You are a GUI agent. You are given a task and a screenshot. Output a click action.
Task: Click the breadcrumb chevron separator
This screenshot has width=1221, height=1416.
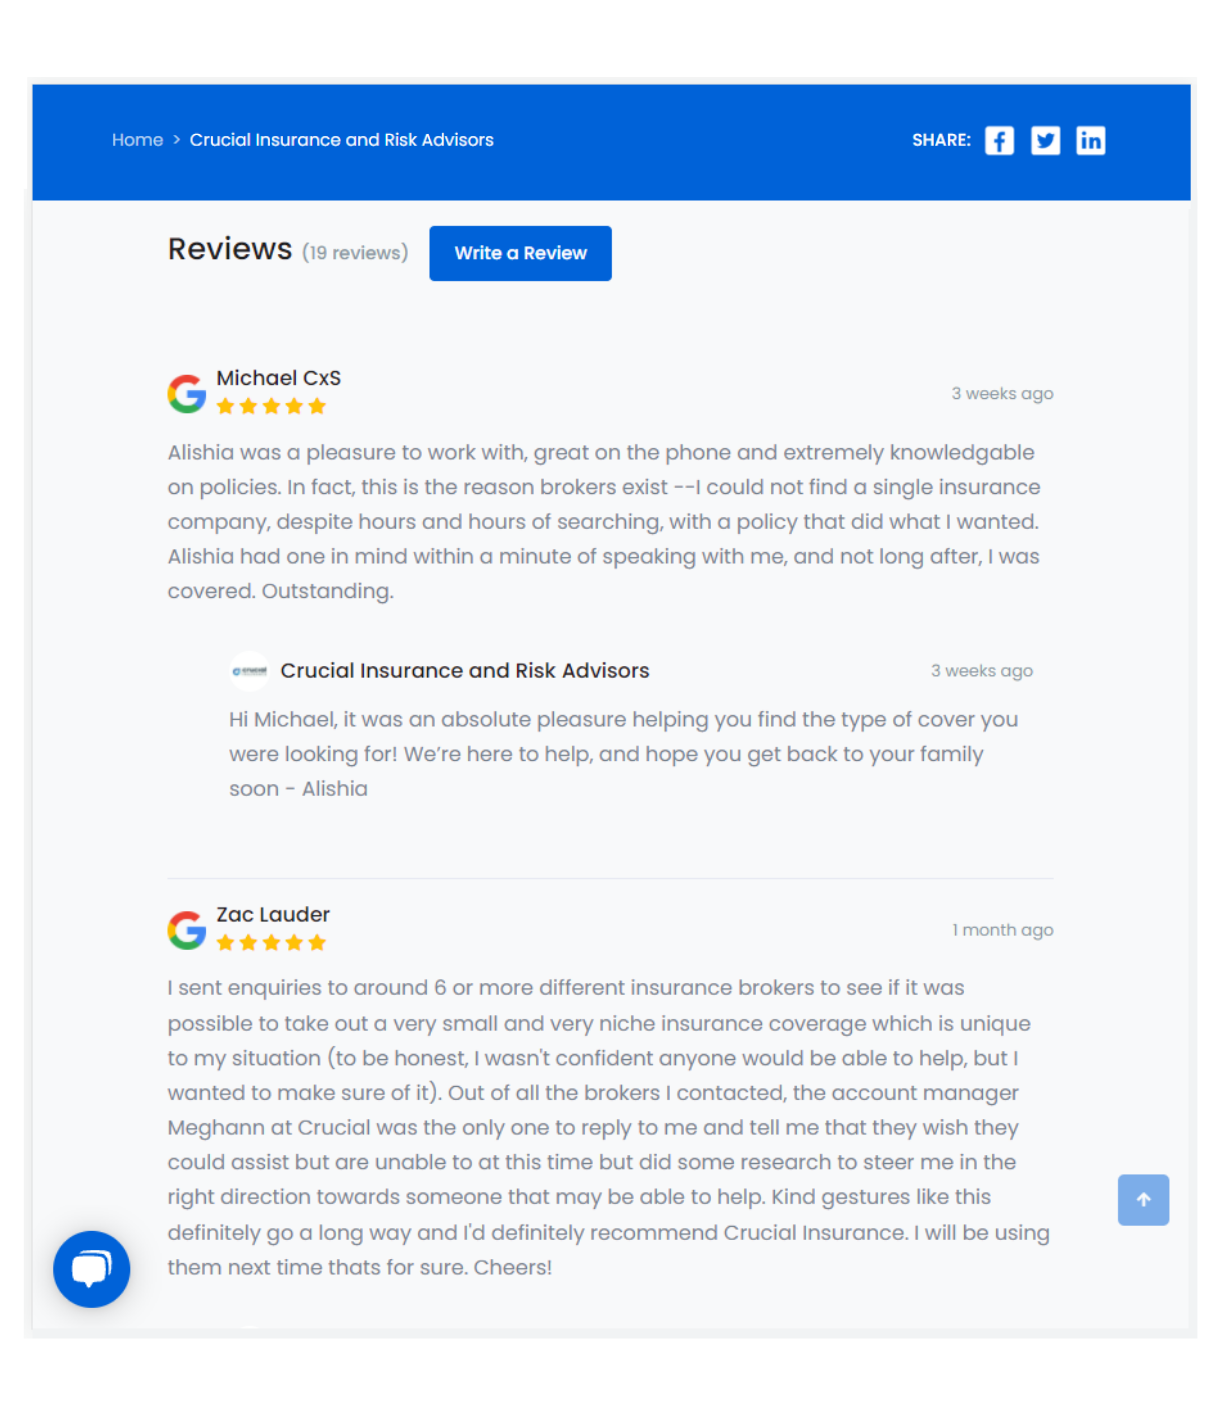[177, 140]
